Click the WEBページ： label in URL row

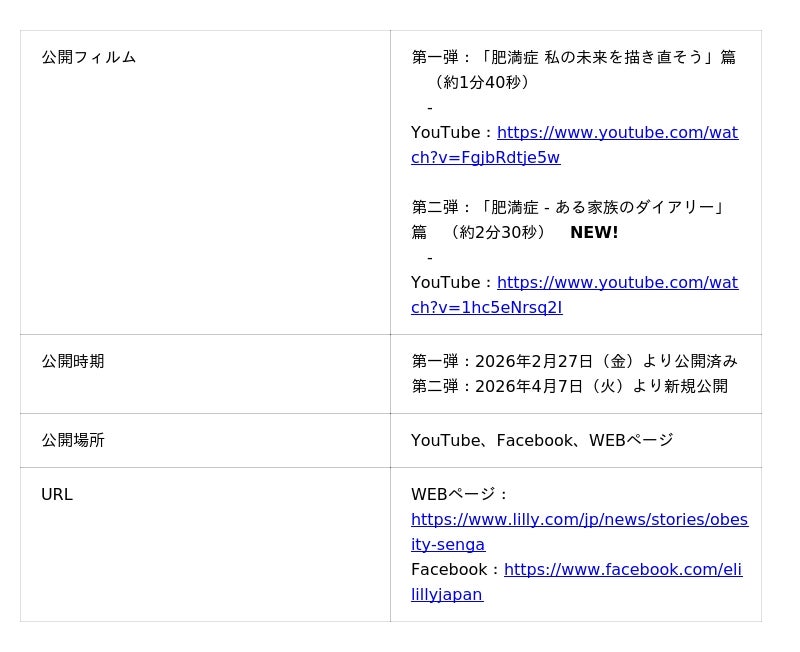pyautogui.click(x=460, y=495)
